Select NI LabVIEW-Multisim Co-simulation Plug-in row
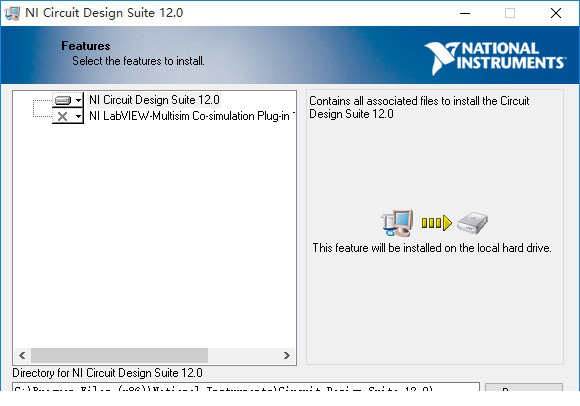The image size is (580, 406). [192, 116]
